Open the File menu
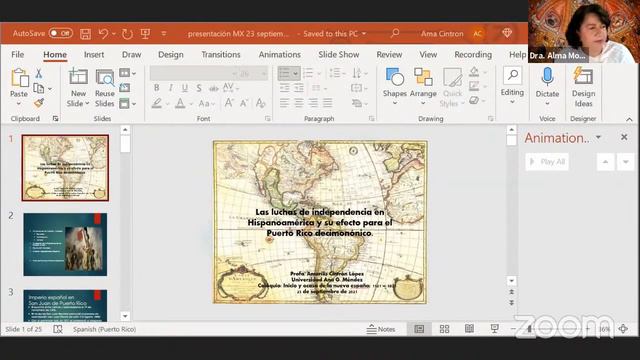Screen dimensions: 640x360 [18, 54]
